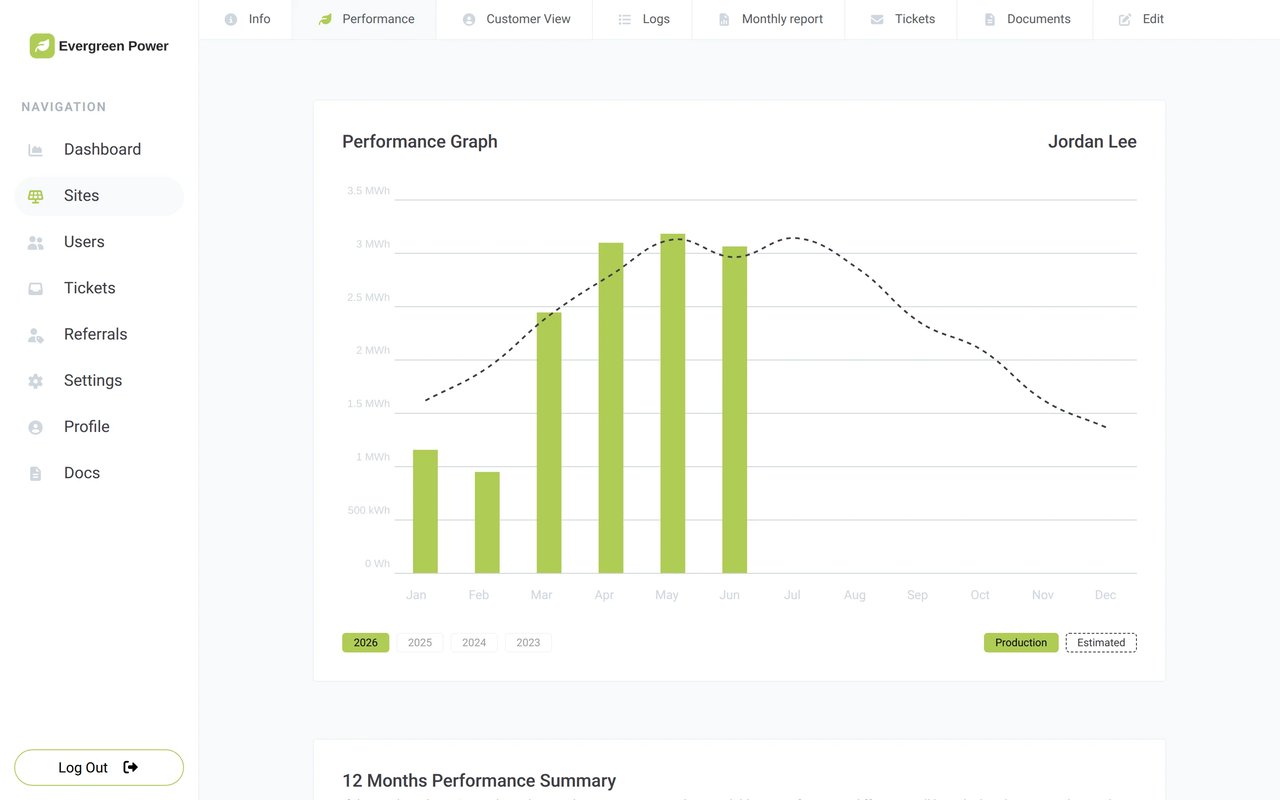Switch to the Logs tab
The width and height of the screenshot is (1280, 800).
(x=642, y=19)
